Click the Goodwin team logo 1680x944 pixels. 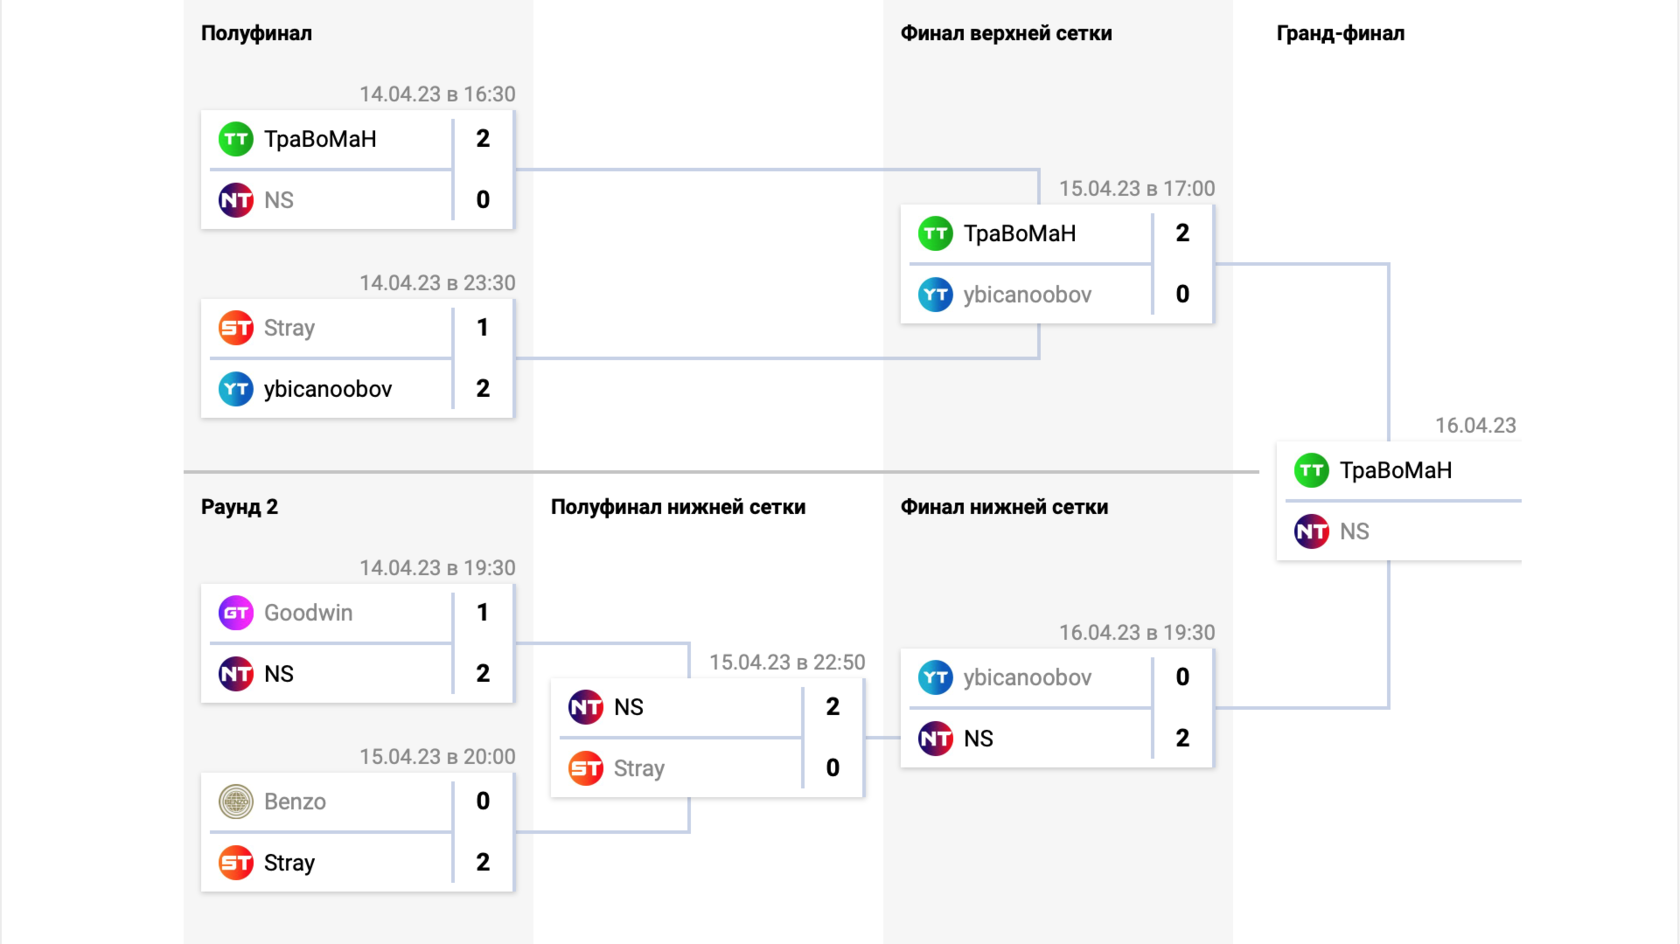tap(236, 613)
